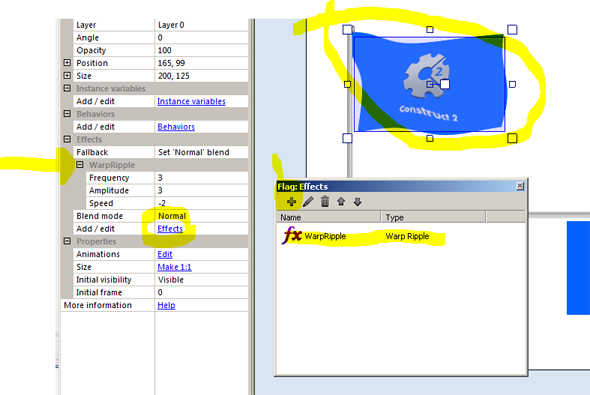Select the fx icon beside WarpRipple

coord(292,235)
